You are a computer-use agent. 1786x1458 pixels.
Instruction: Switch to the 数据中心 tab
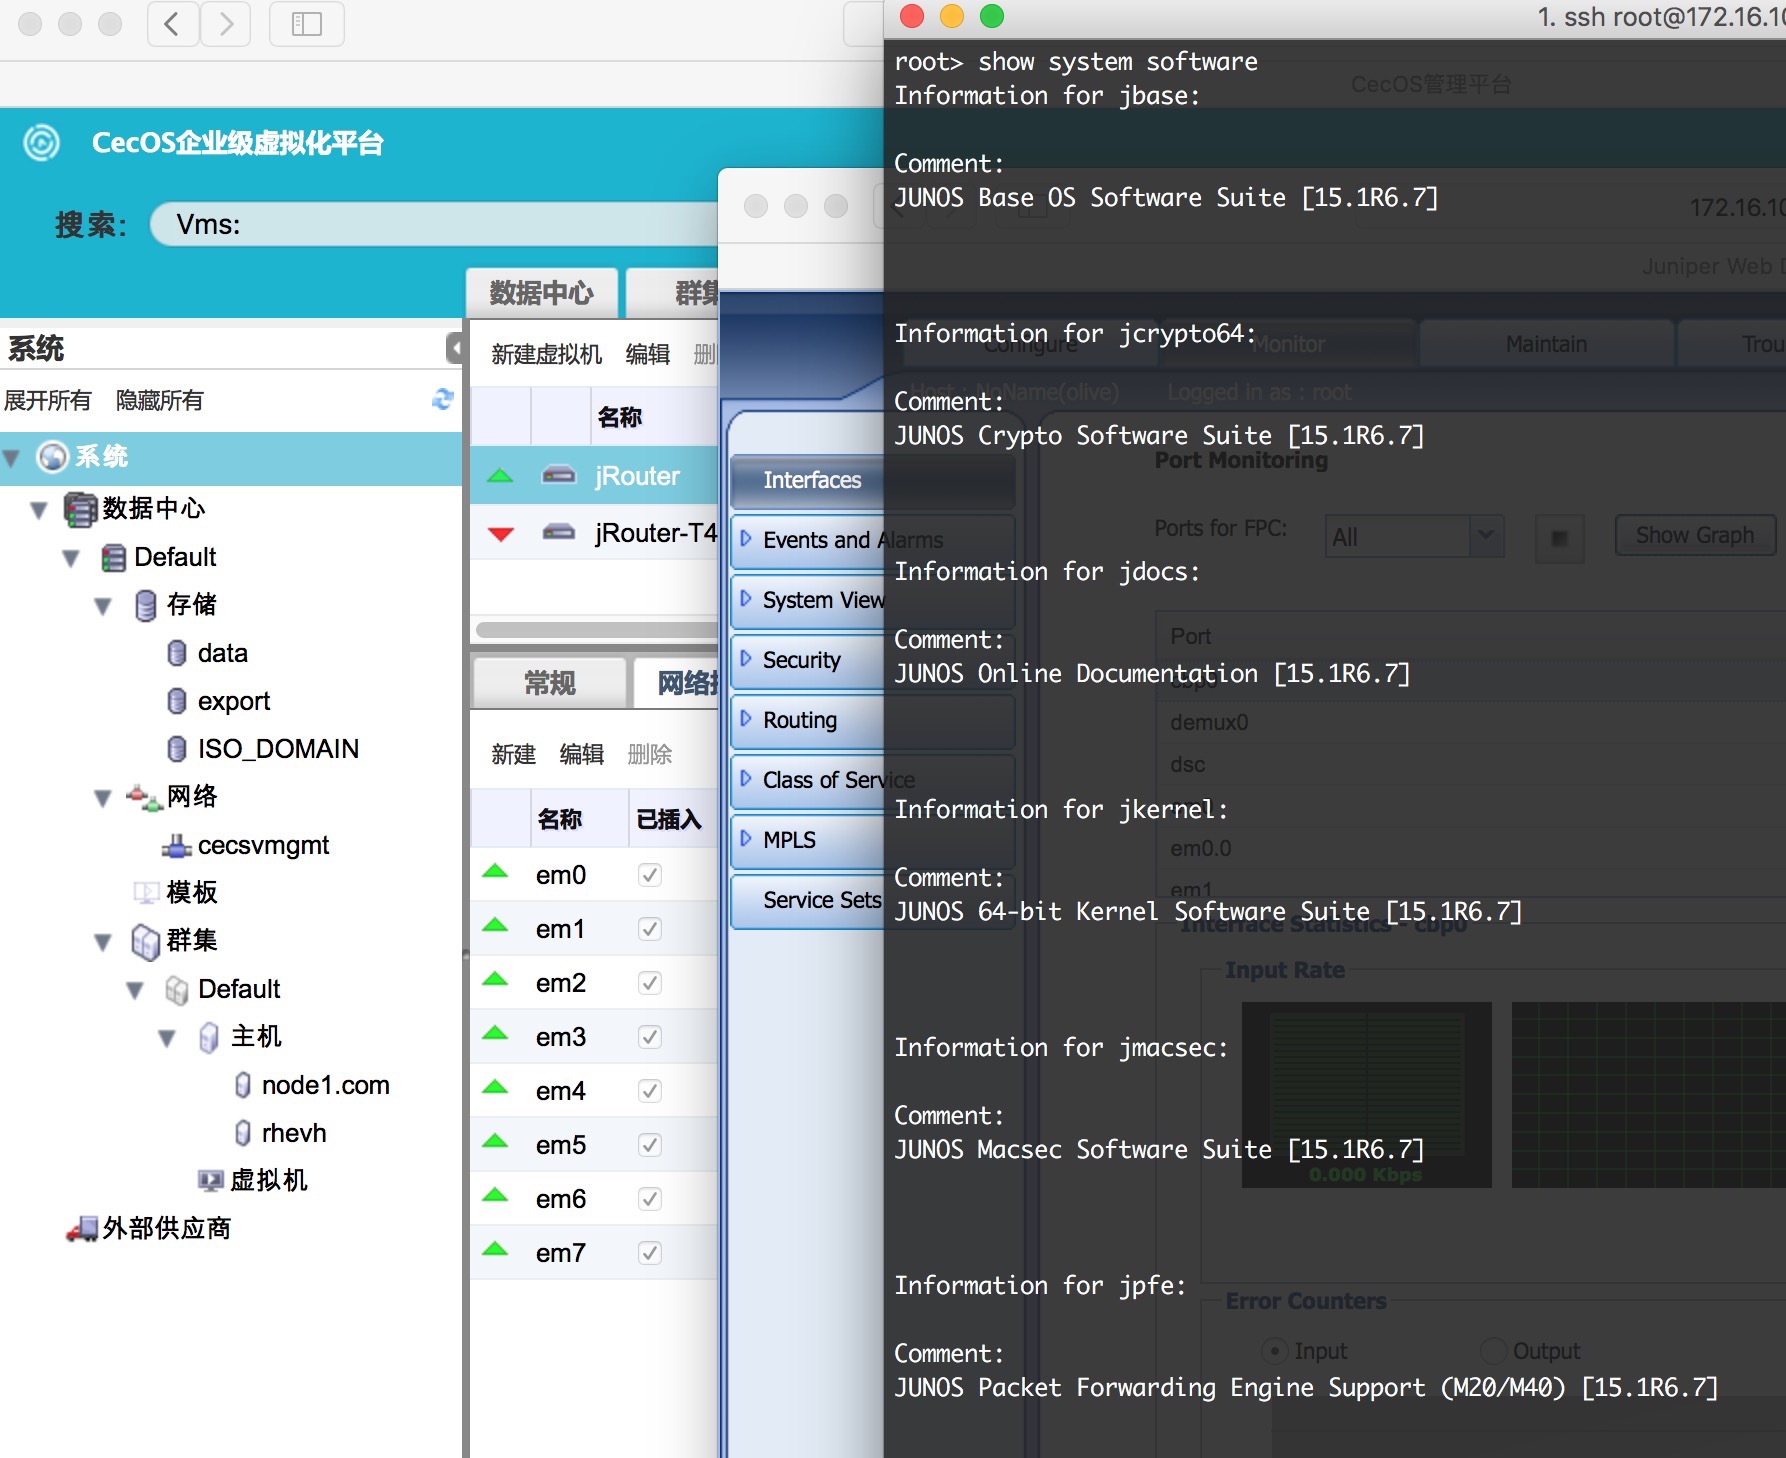(x=542, y=293)
